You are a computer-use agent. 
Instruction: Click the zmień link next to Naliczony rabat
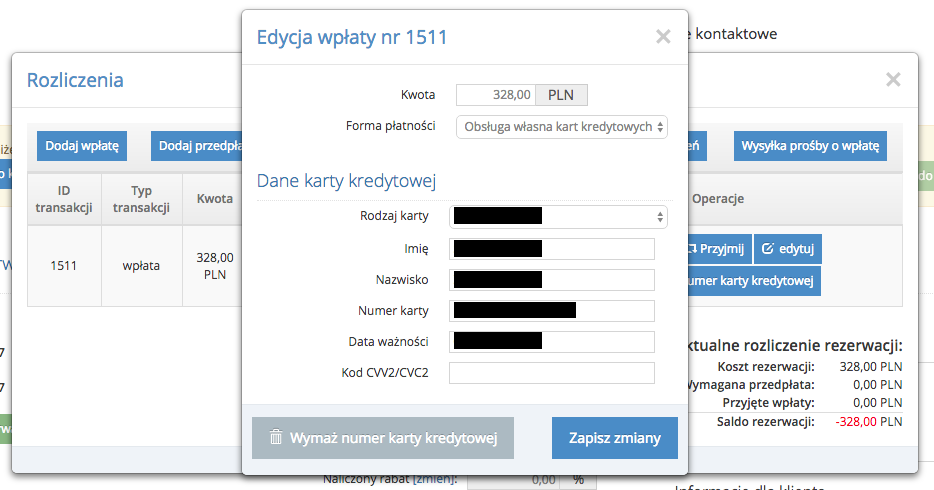(x=435, y=479)
